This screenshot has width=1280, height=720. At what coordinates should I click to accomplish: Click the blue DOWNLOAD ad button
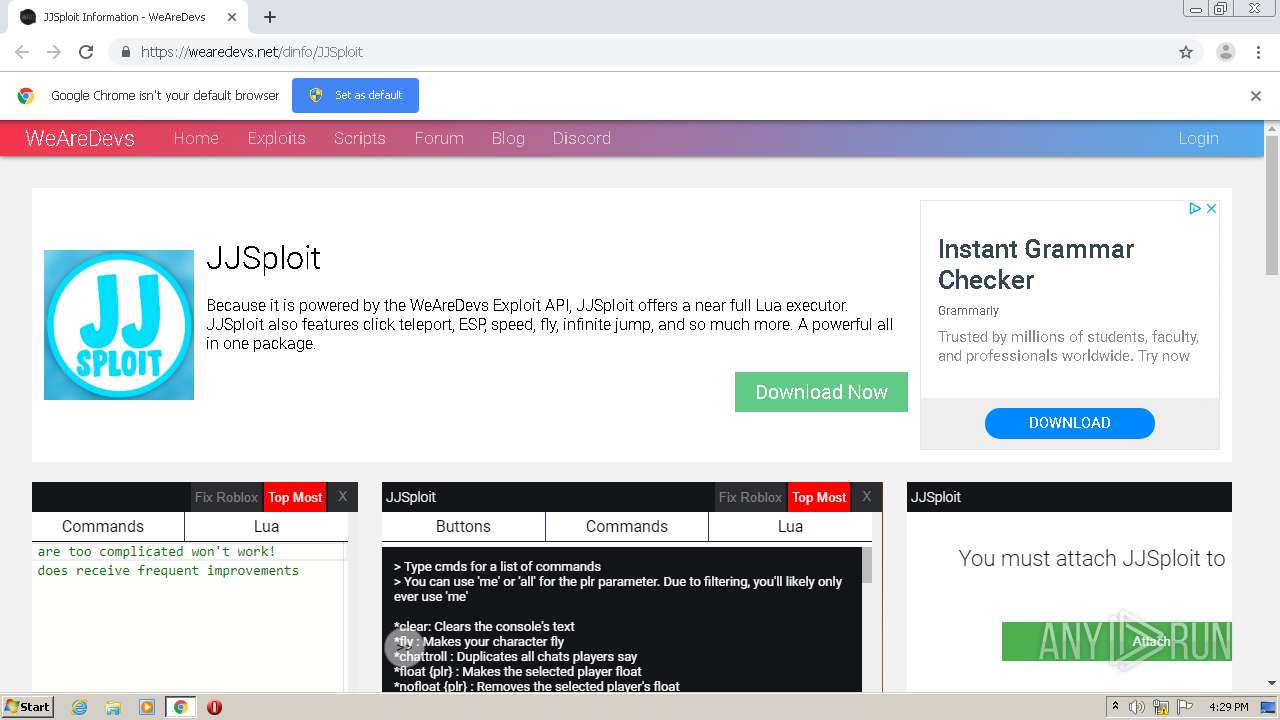click(1070, 423)
